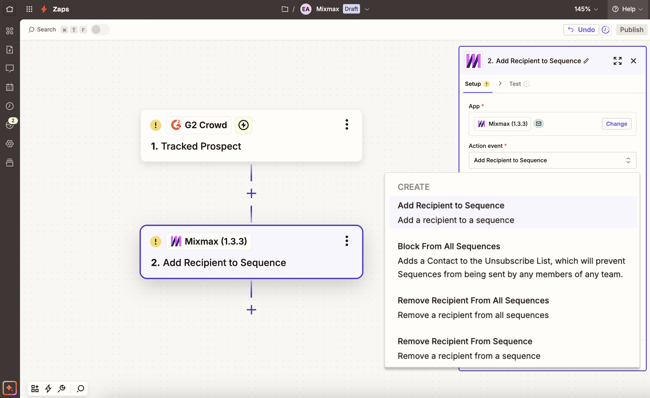The image size is (650, 398).
Task: Click the bottom toolbar search magnifier
Action: click(x=80, y=388)
